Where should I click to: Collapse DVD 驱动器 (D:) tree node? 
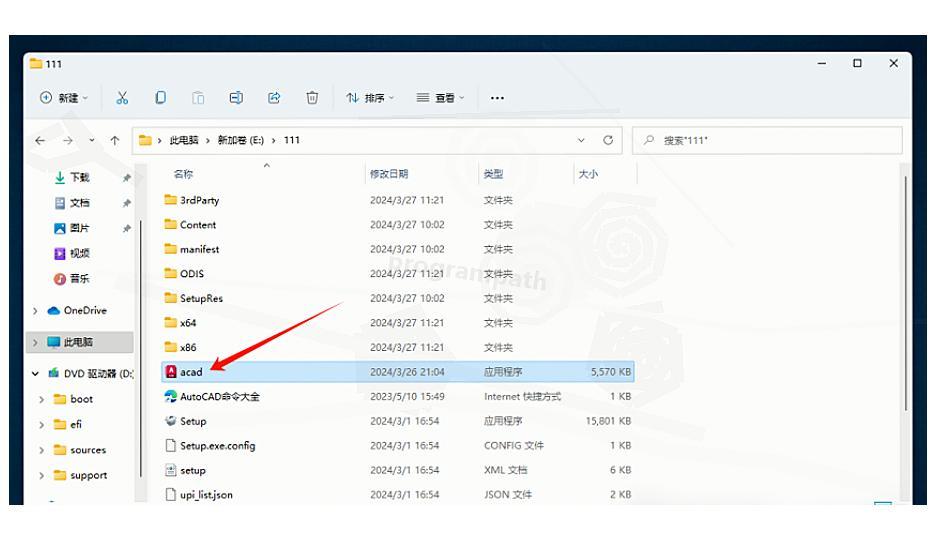(x=35, y=374)
